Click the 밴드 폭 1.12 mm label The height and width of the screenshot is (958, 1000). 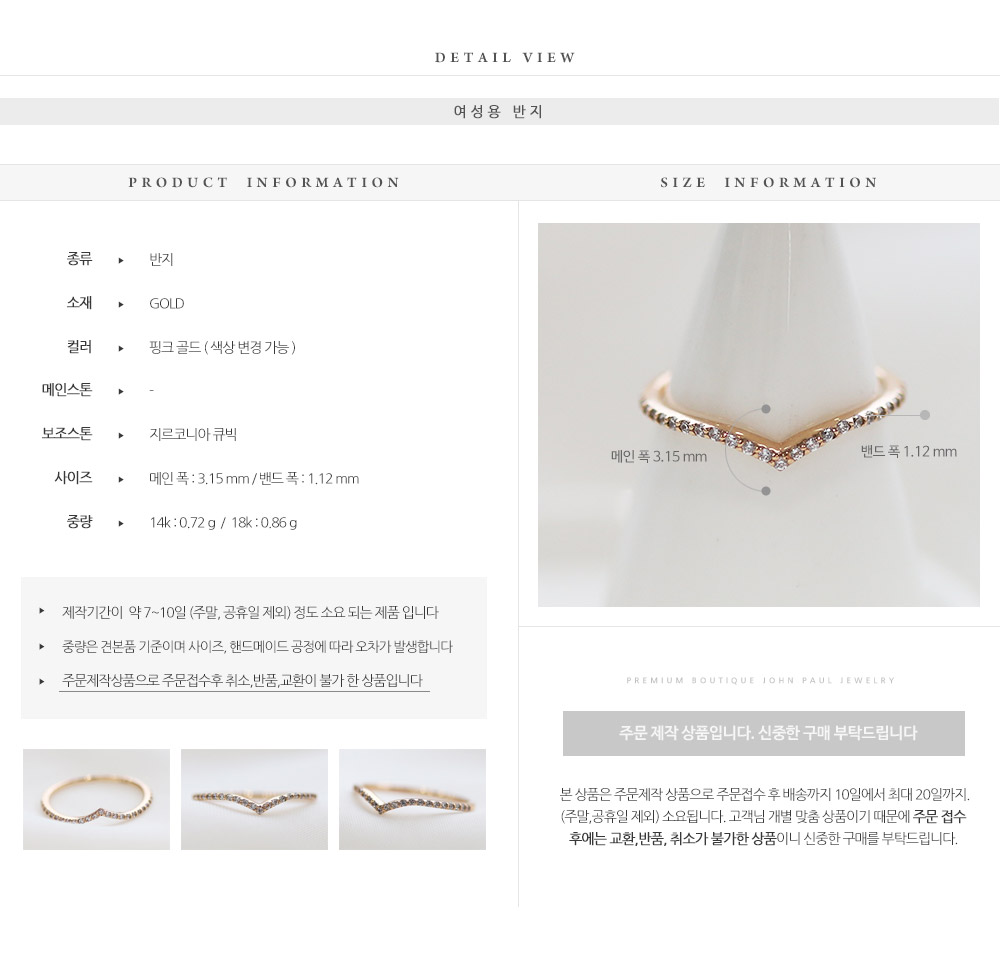[909, 452]
